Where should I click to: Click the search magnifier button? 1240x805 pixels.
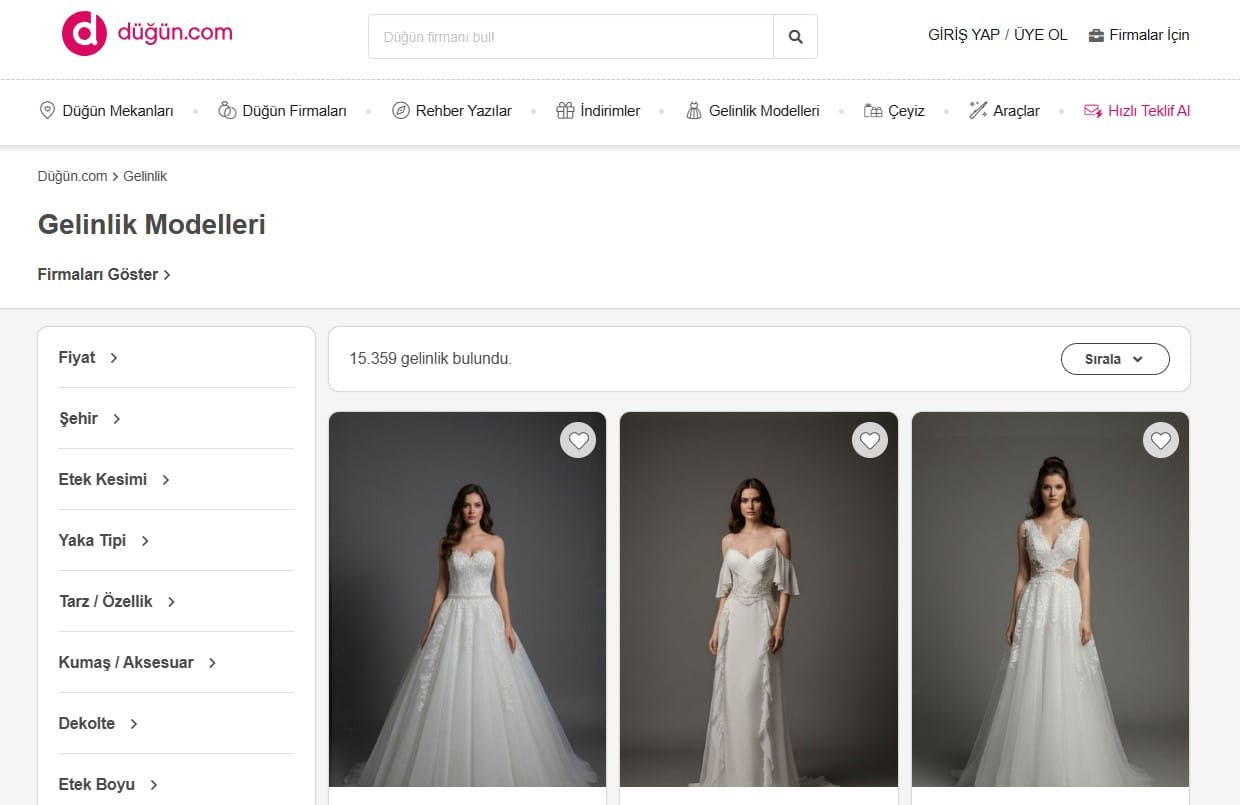click(795, 37)
